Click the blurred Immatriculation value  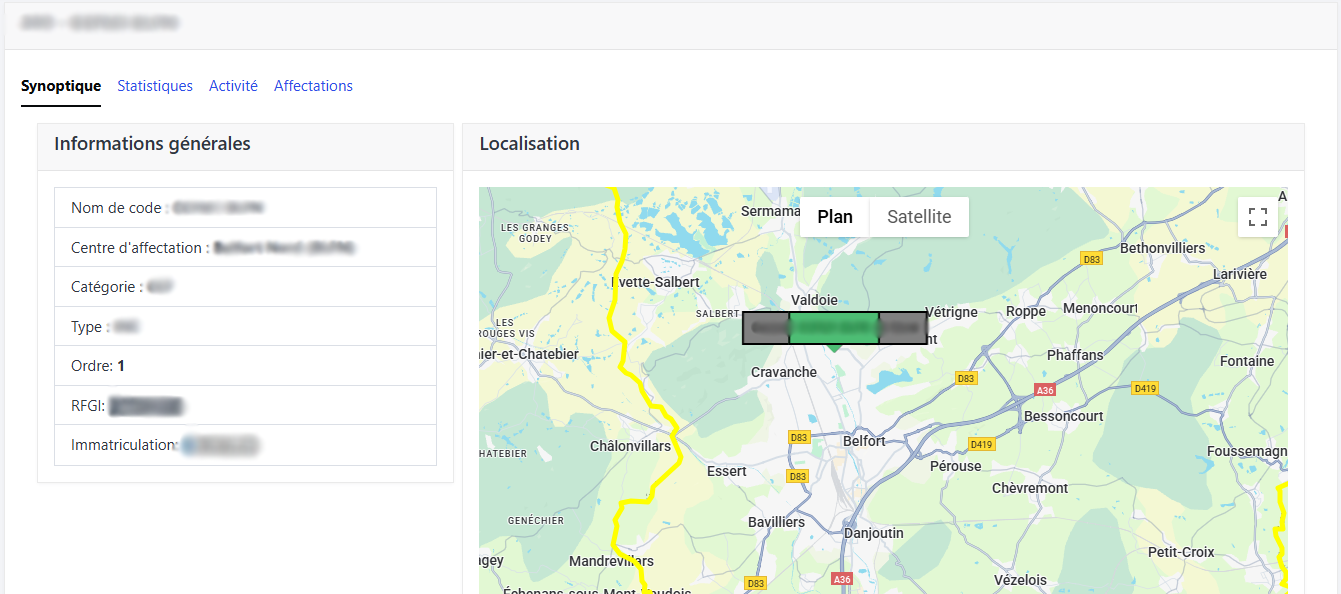220,445
